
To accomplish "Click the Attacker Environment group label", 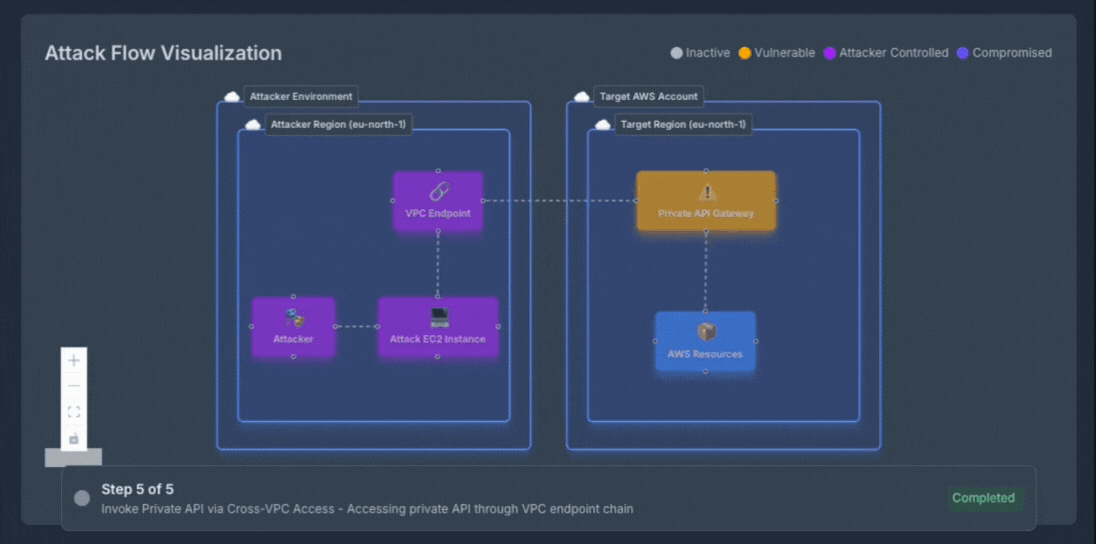I will pyautogui.click(x=301, y=96).
